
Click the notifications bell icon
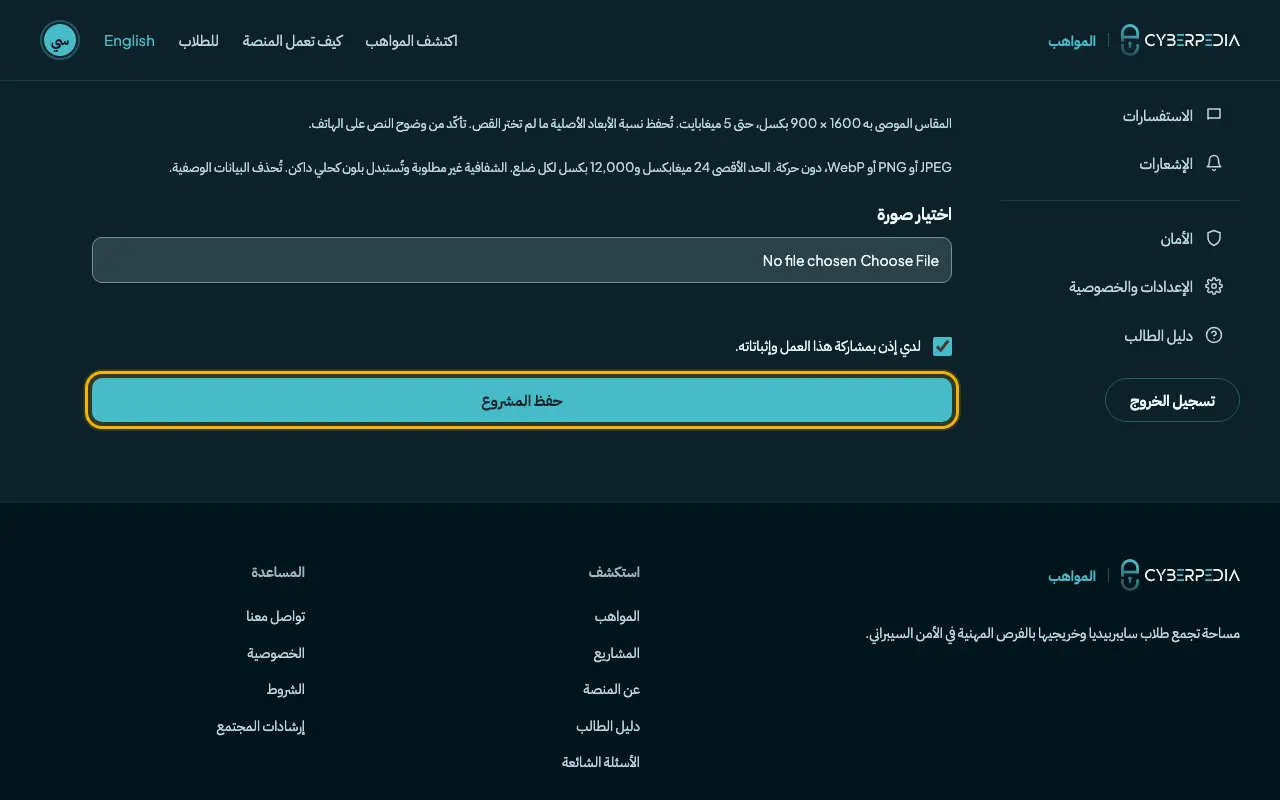pyautogui.click(x=1214, y=164)
